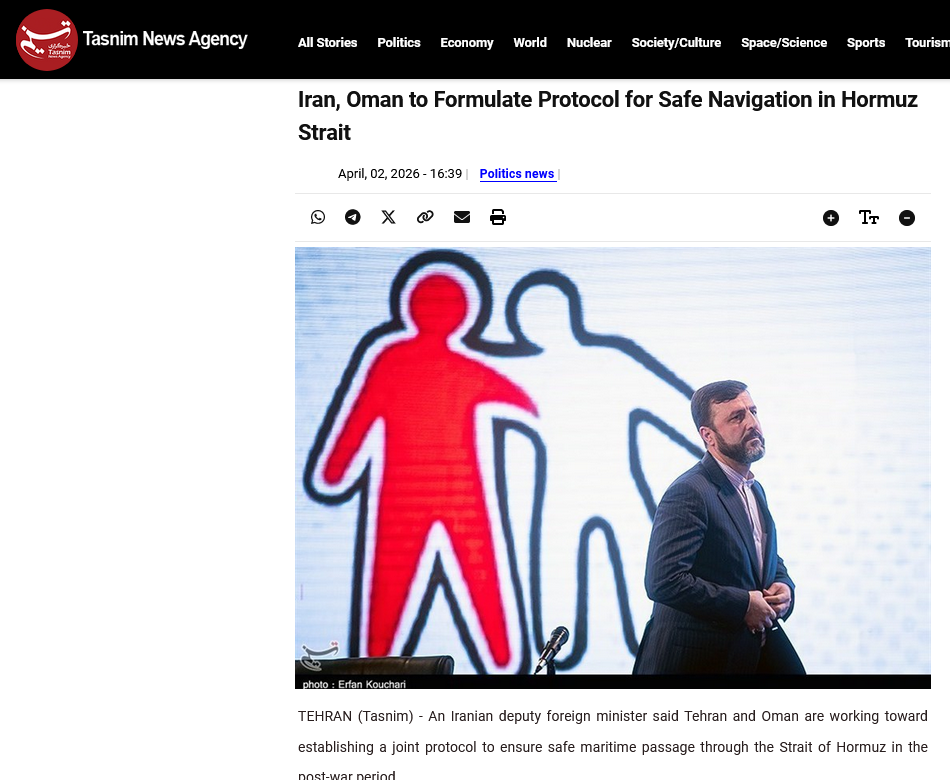Copy article link icon
Image resolution: width=950 pixels, height=780 pixels.
click(x=425, y=217)
